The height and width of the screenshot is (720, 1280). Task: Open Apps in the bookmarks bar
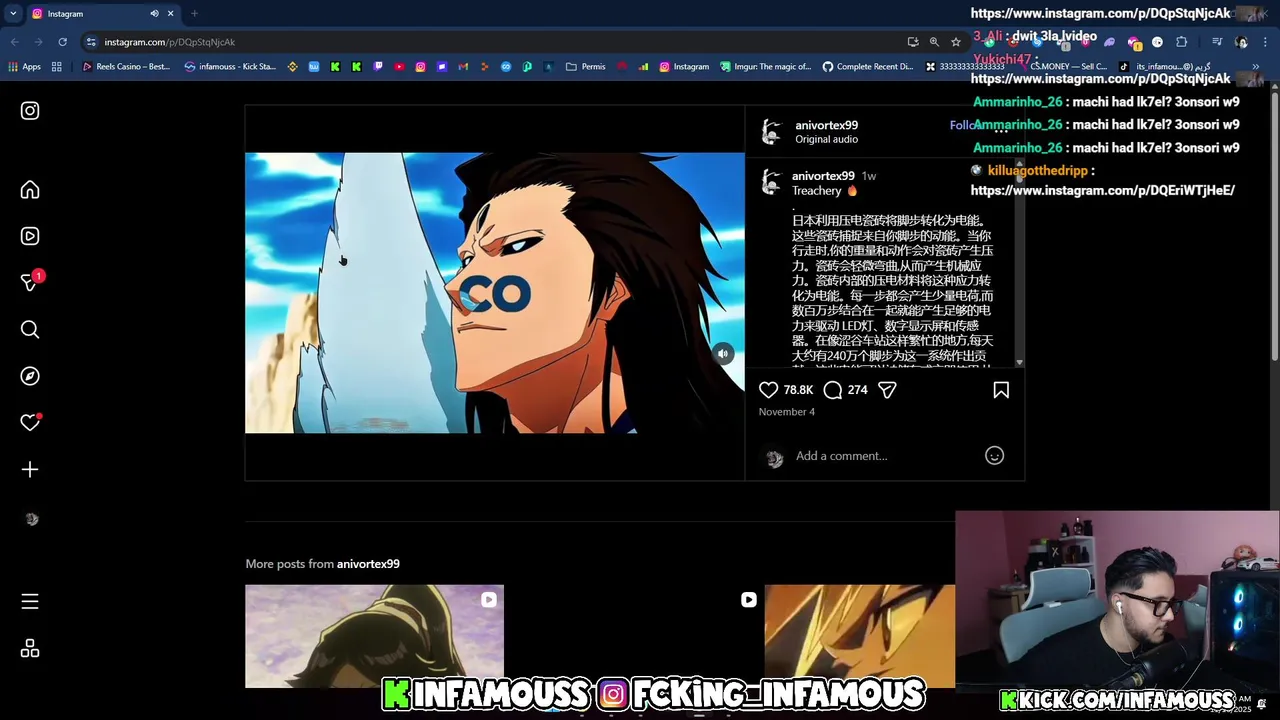(24, 67)
